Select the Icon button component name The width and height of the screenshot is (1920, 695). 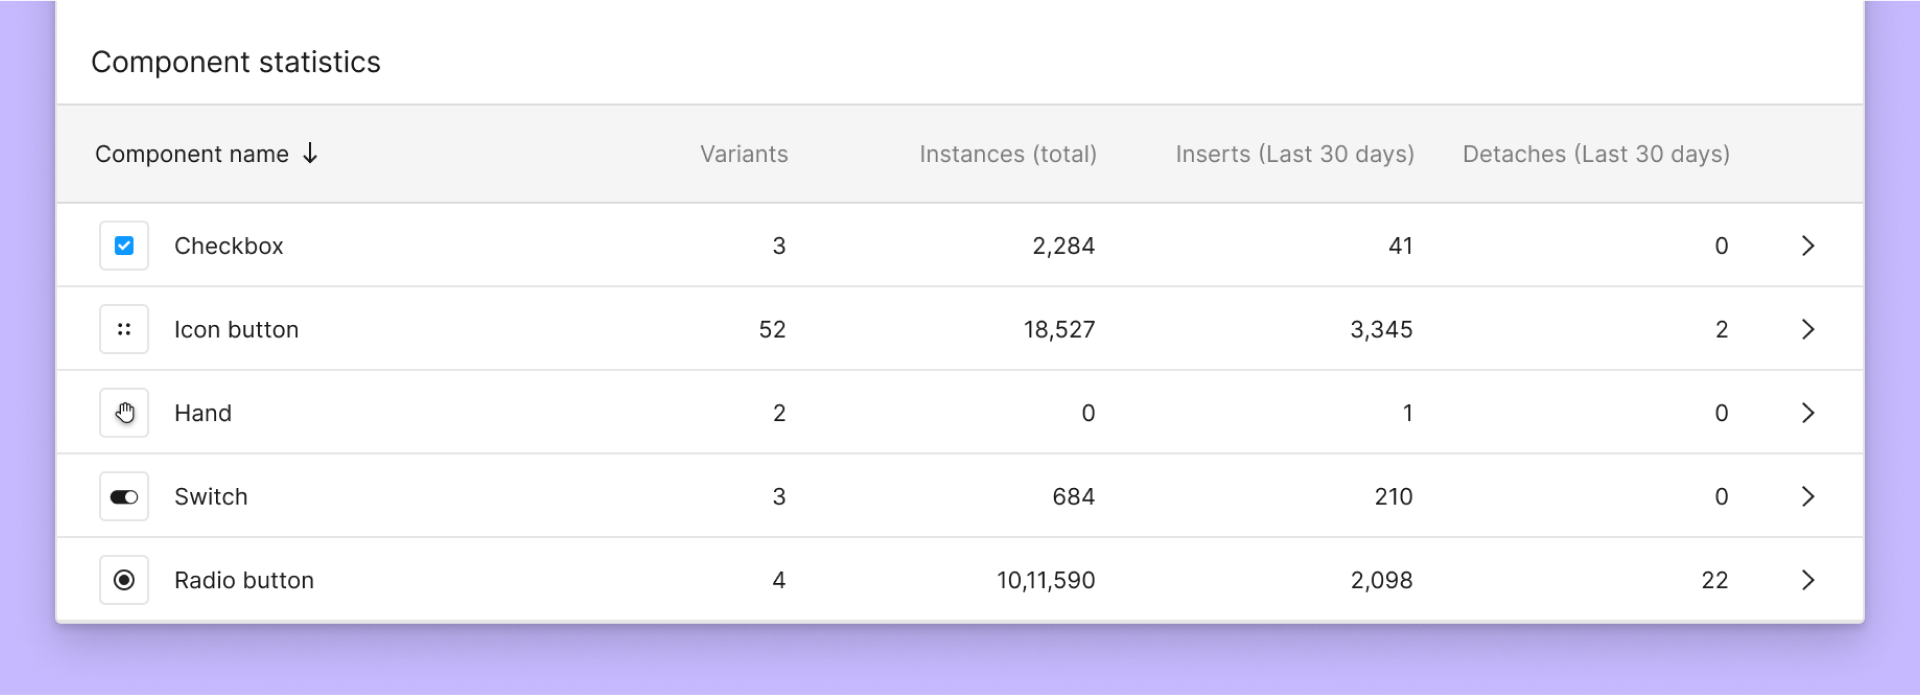(236, 330)
